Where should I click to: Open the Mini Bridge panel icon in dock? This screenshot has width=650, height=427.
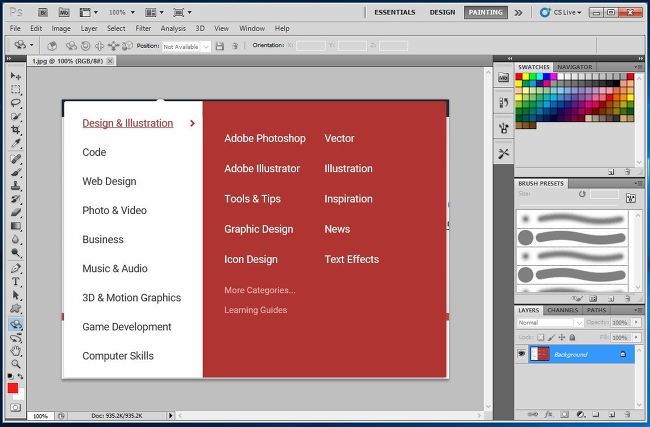point(503,77)
